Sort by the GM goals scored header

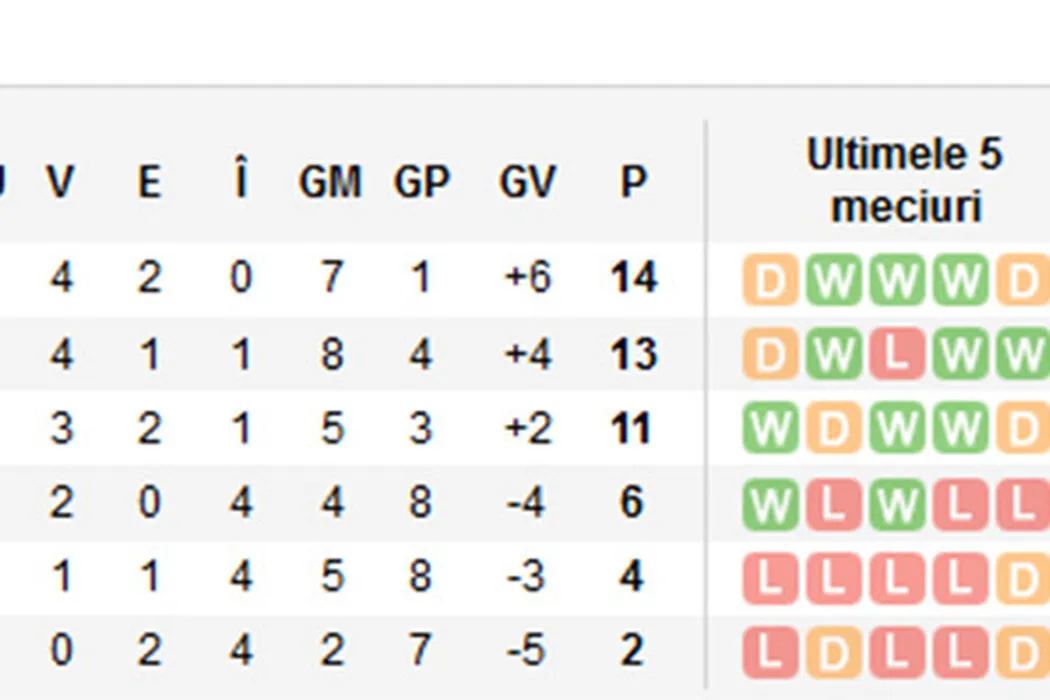(329, 182)
